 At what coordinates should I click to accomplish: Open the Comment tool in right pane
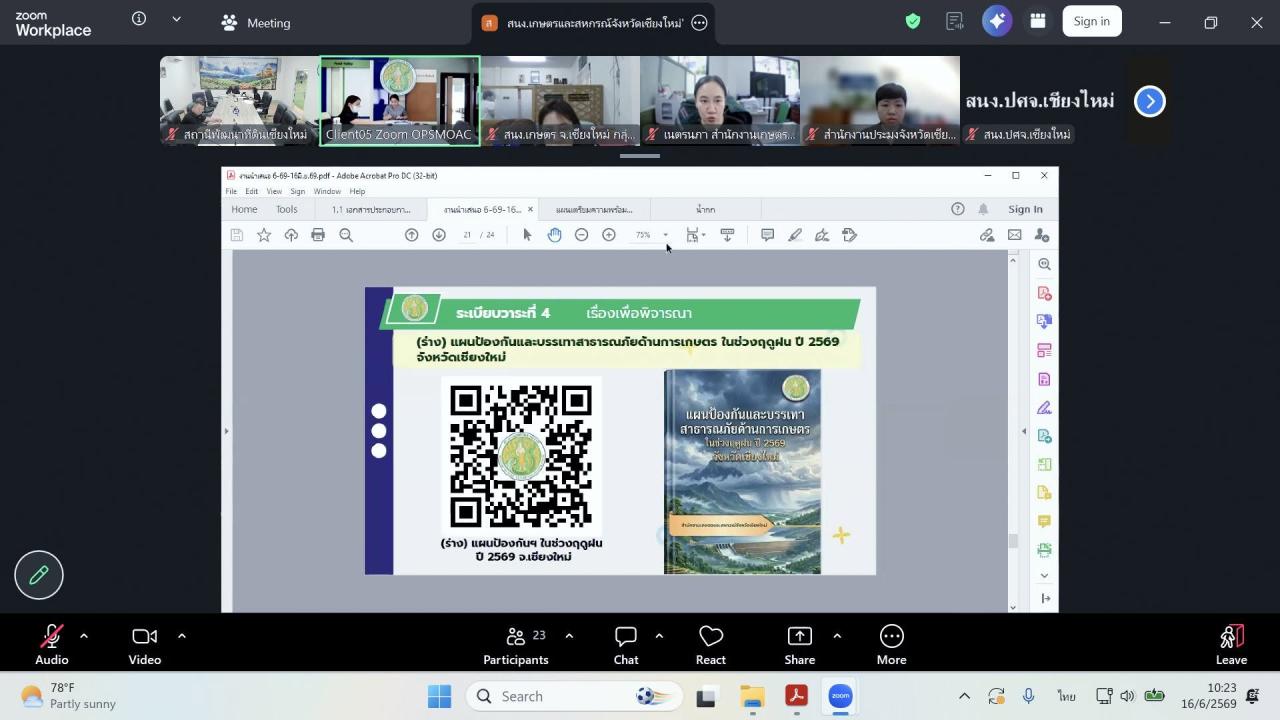[1044, 521]
